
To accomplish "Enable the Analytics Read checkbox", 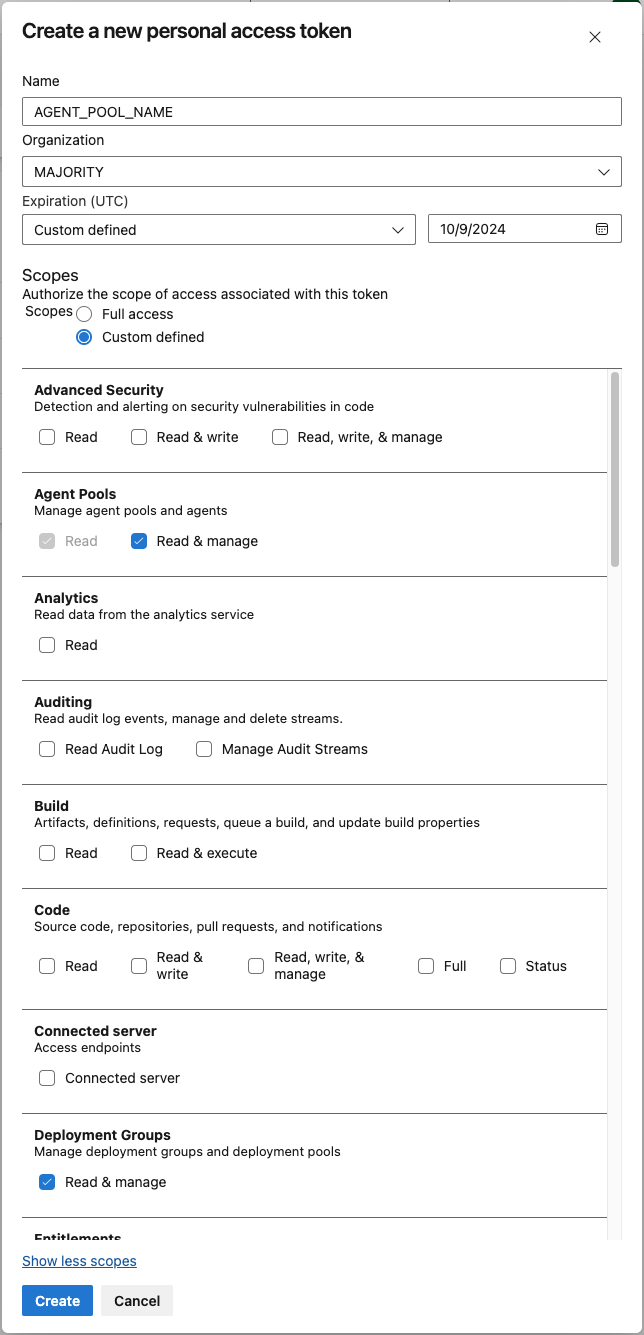I will 47,645.
